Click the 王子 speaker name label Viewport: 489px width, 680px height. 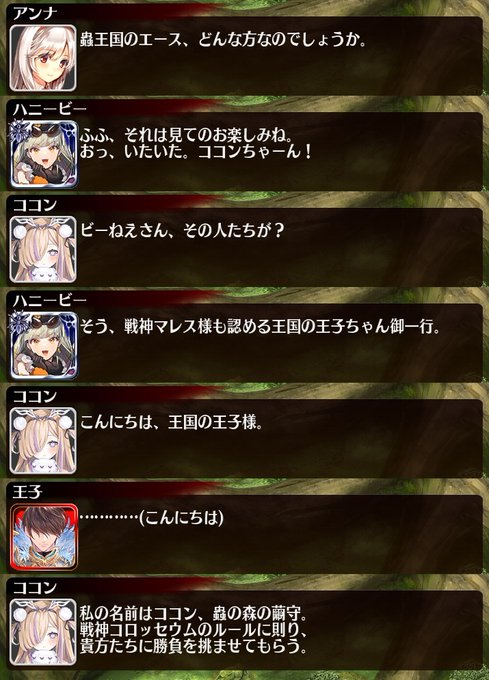click(27, 492)
